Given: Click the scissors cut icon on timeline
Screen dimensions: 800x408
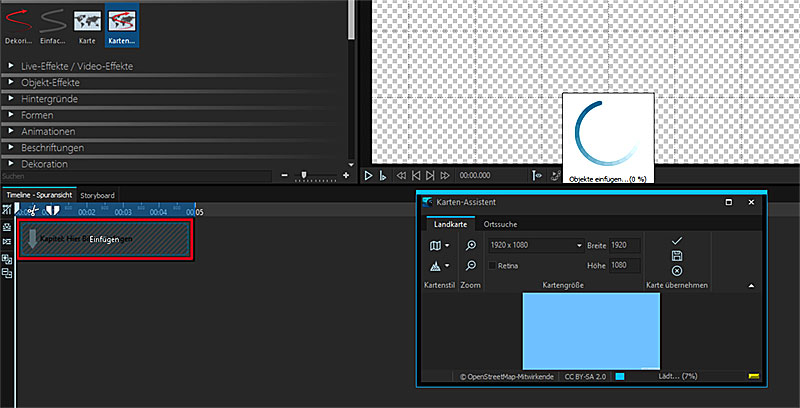Looking at the screenshot, I should 33,211.
